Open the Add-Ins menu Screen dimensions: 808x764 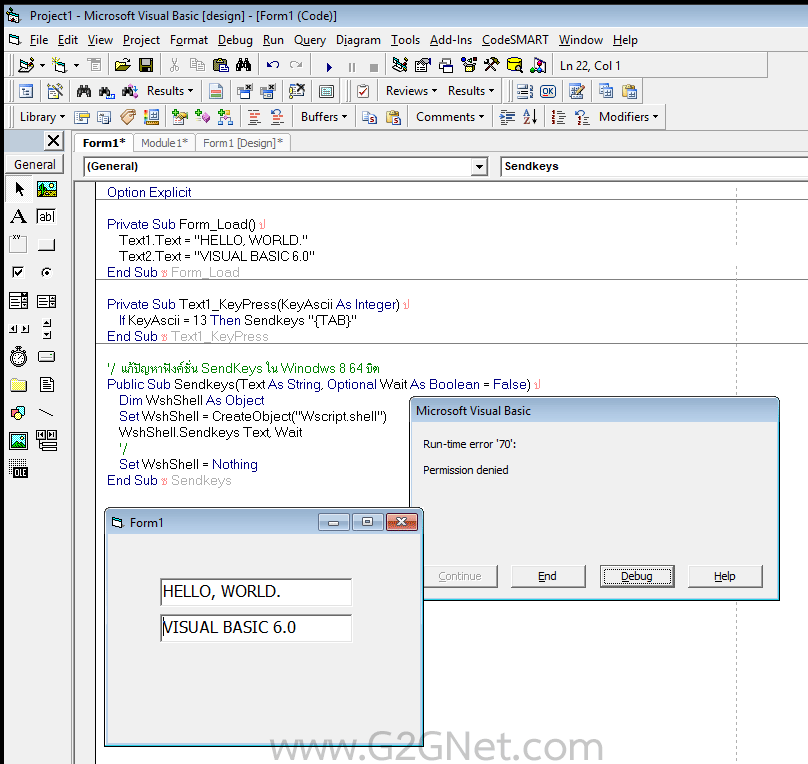pyautogui.click(x=451, y=40)
